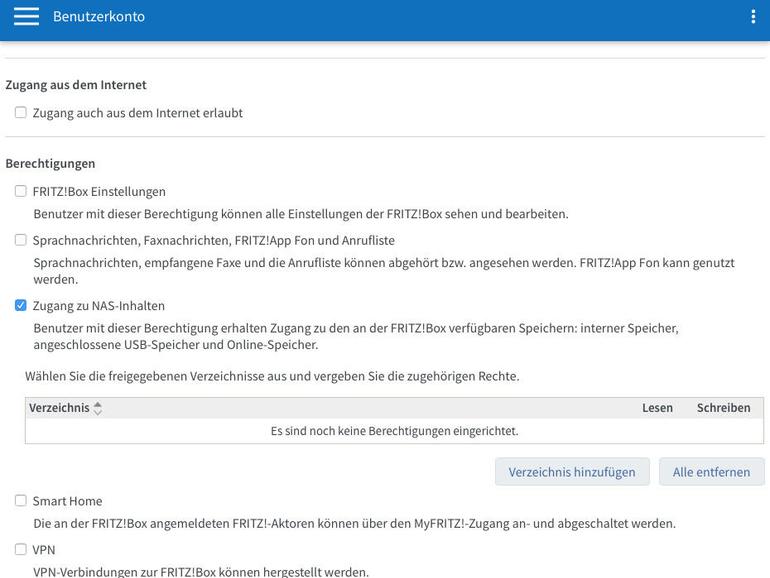Image resolution: width=770 pixels, height=578 pixels.
Task: Sort table by Verzeichnis column arrow
Action: (x=98, y=408)
